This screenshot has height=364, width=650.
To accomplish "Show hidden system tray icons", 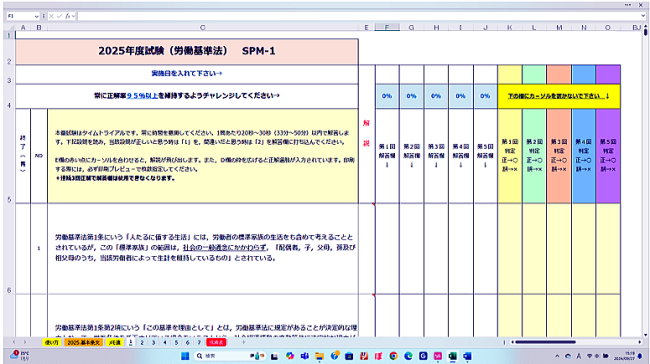I will pos(557,356).
